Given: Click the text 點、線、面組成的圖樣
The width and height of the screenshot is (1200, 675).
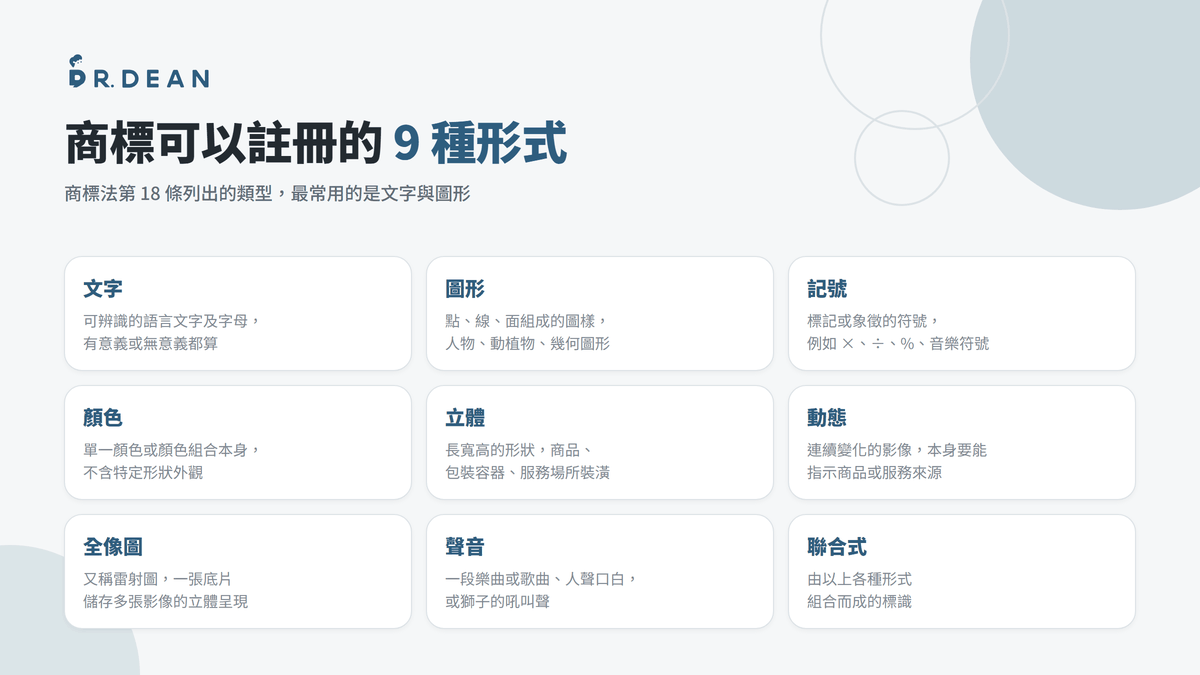Looking at the screenshot, I should point(527,321).
